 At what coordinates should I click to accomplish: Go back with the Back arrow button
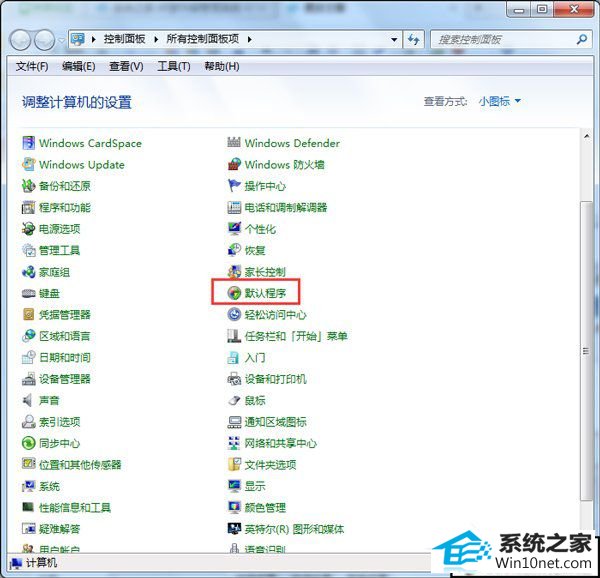pyautogui.click(x=20, y=40)
